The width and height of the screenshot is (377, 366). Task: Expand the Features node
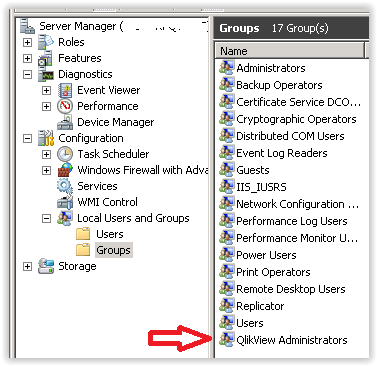tap(27, 58)
